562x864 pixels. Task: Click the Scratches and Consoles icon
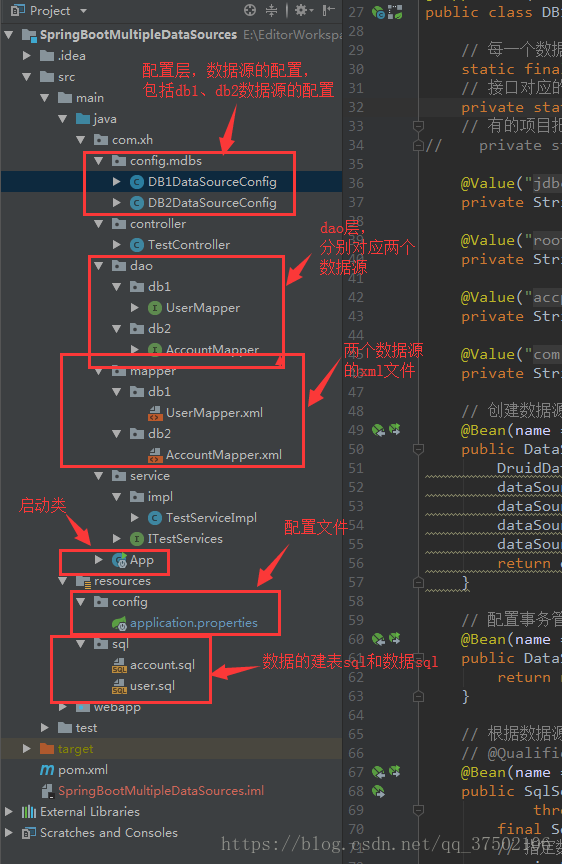(x=29, y=833)
